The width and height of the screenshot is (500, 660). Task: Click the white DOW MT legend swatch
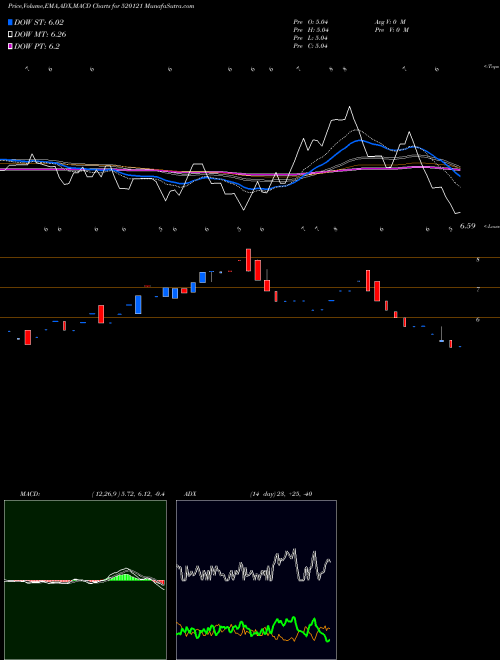(x=10, y=35)
